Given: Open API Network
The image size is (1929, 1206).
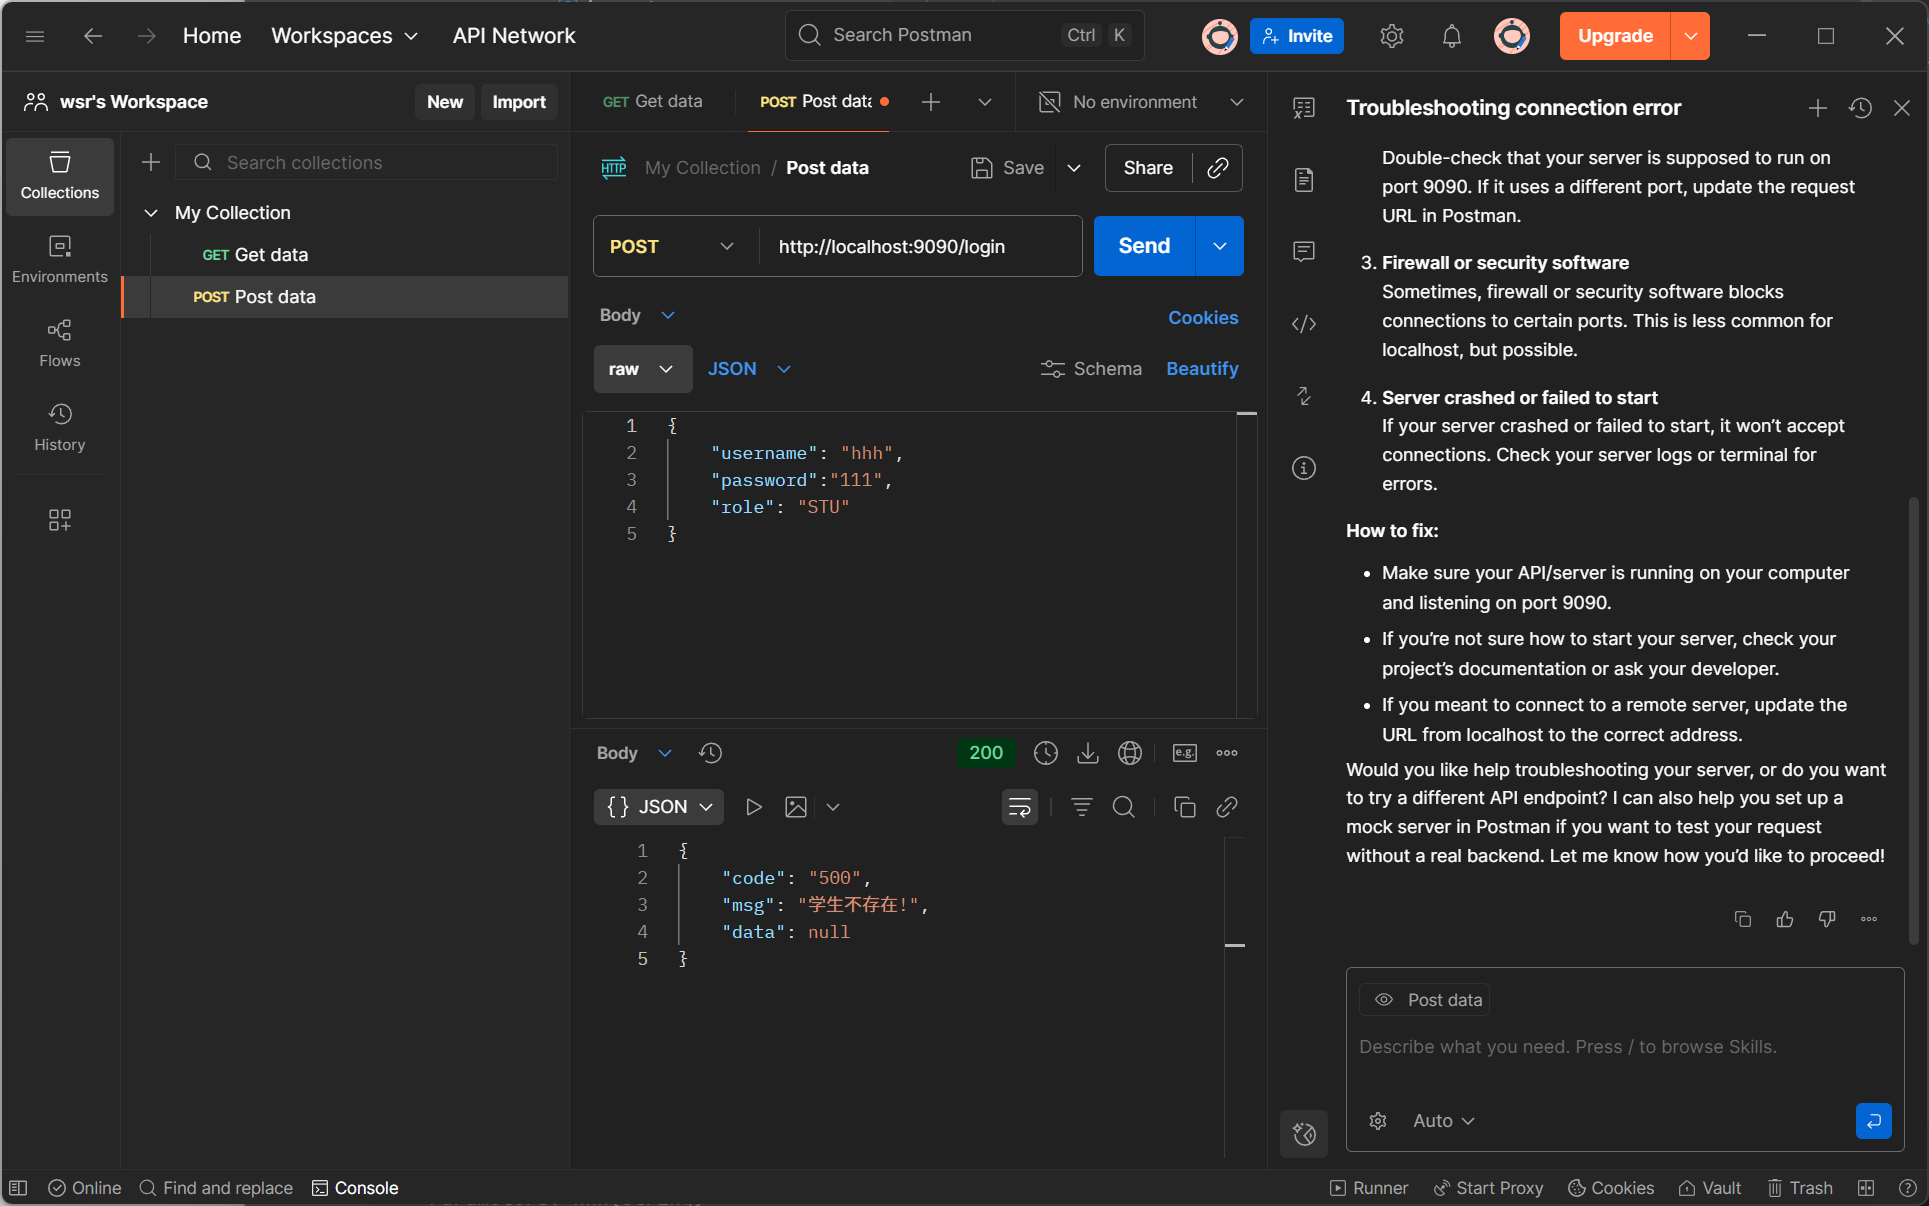Looking at the screenshot, I should click(514, 36).
